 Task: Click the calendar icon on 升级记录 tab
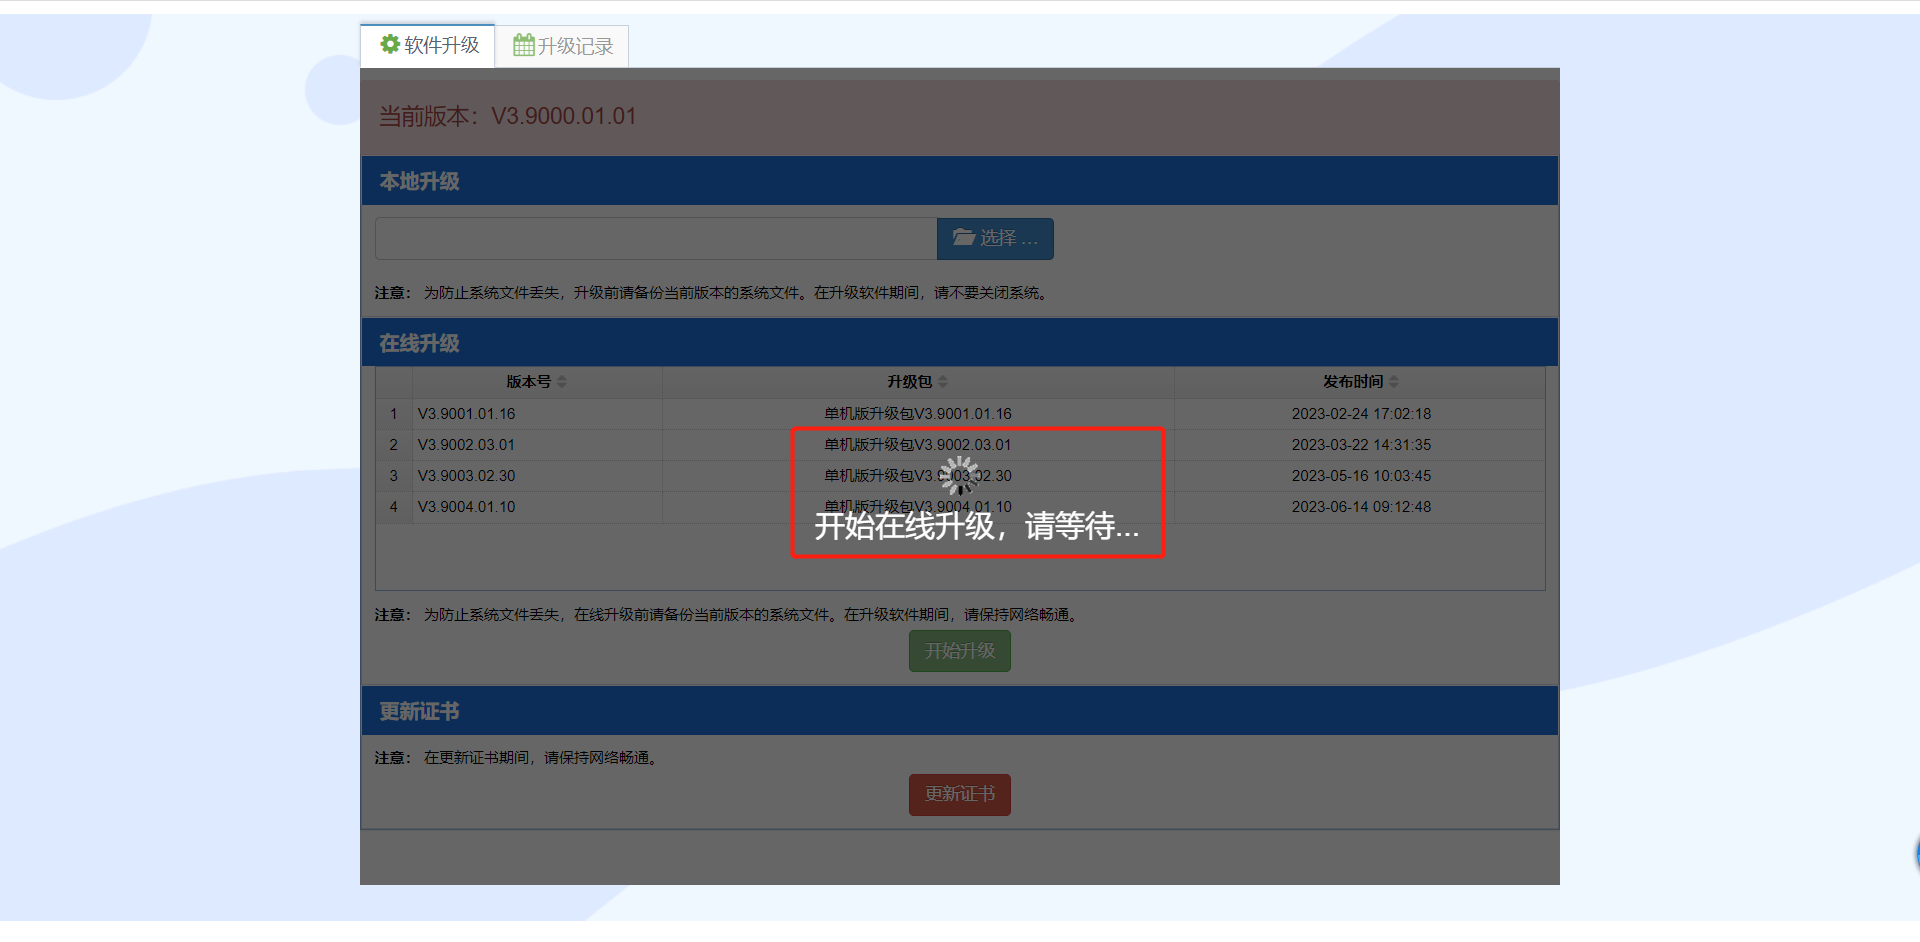tap(523, 45)
